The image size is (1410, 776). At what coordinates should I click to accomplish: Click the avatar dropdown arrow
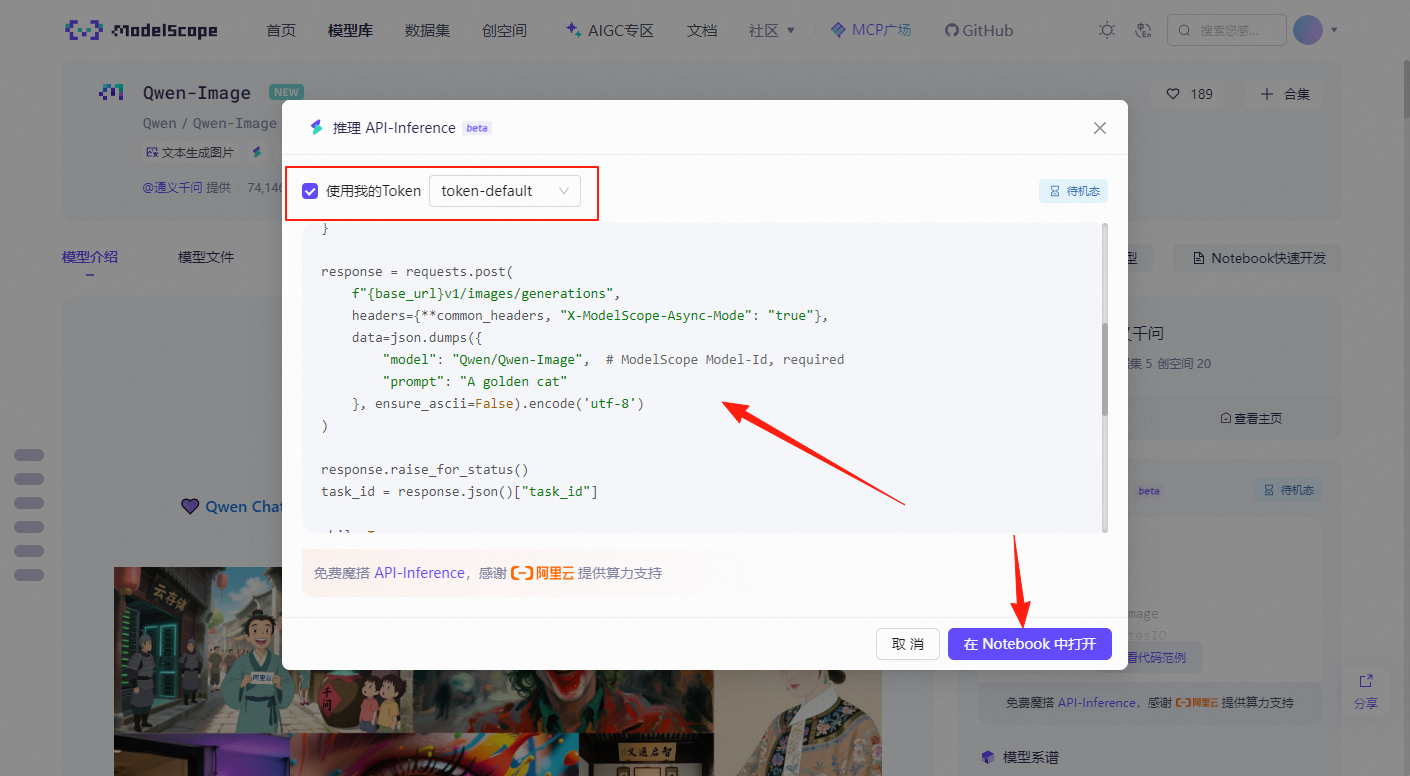click(1334, 30)
